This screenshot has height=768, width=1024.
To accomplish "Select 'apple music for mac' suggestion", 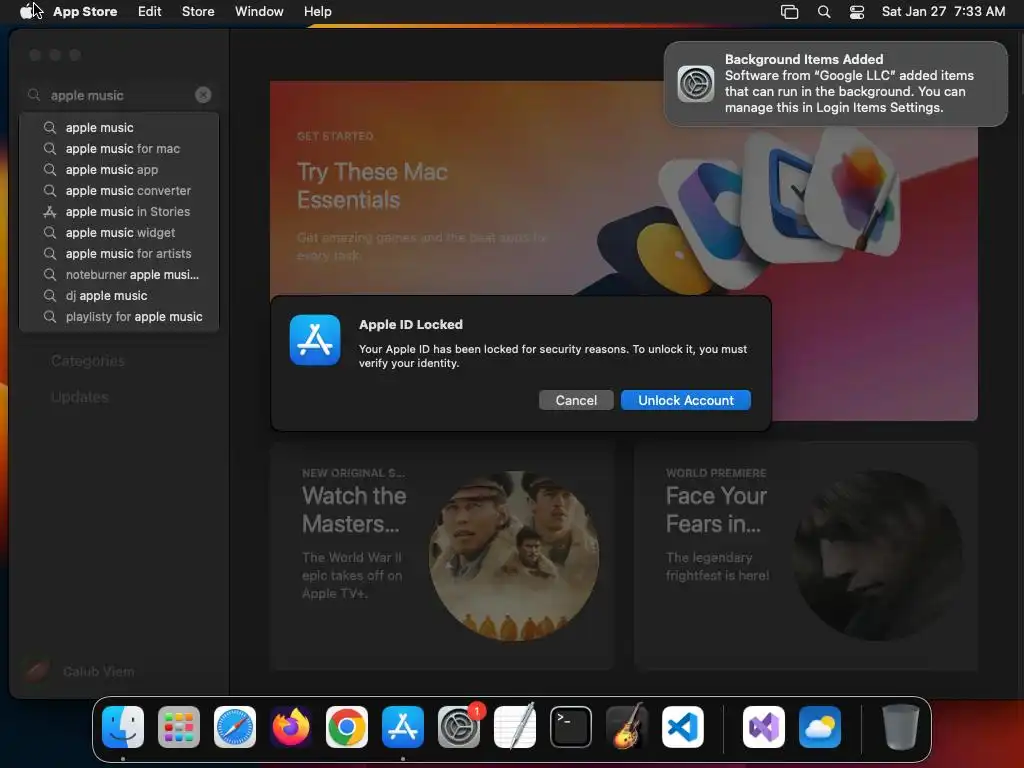I will click(x=120, y=148).
